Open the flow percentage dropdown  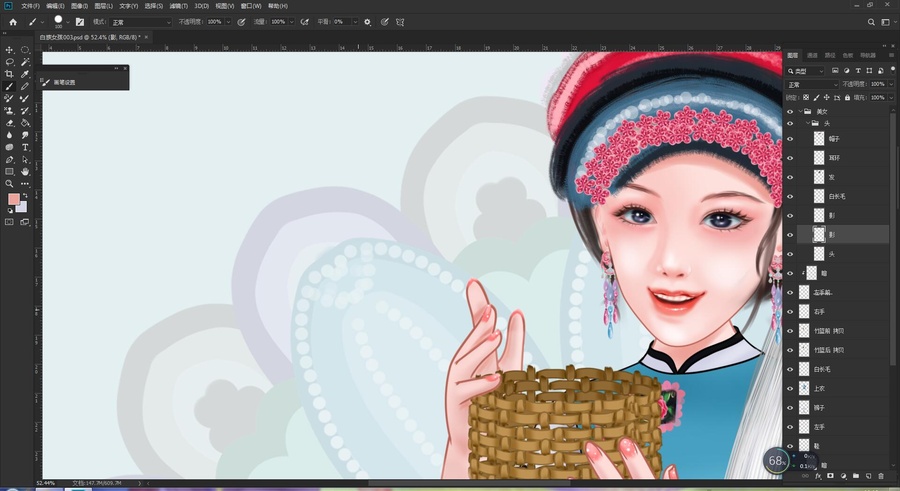click(292, 22)
